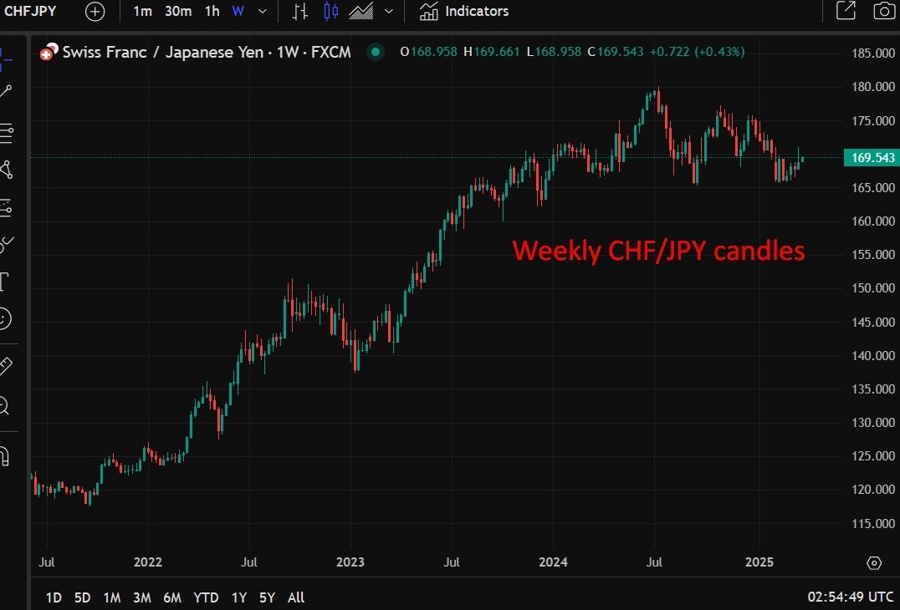Click the 02:54:49 UTC timezone button
Image resolution: width=900 pixels, height=610 pixels.
(851, 597)
